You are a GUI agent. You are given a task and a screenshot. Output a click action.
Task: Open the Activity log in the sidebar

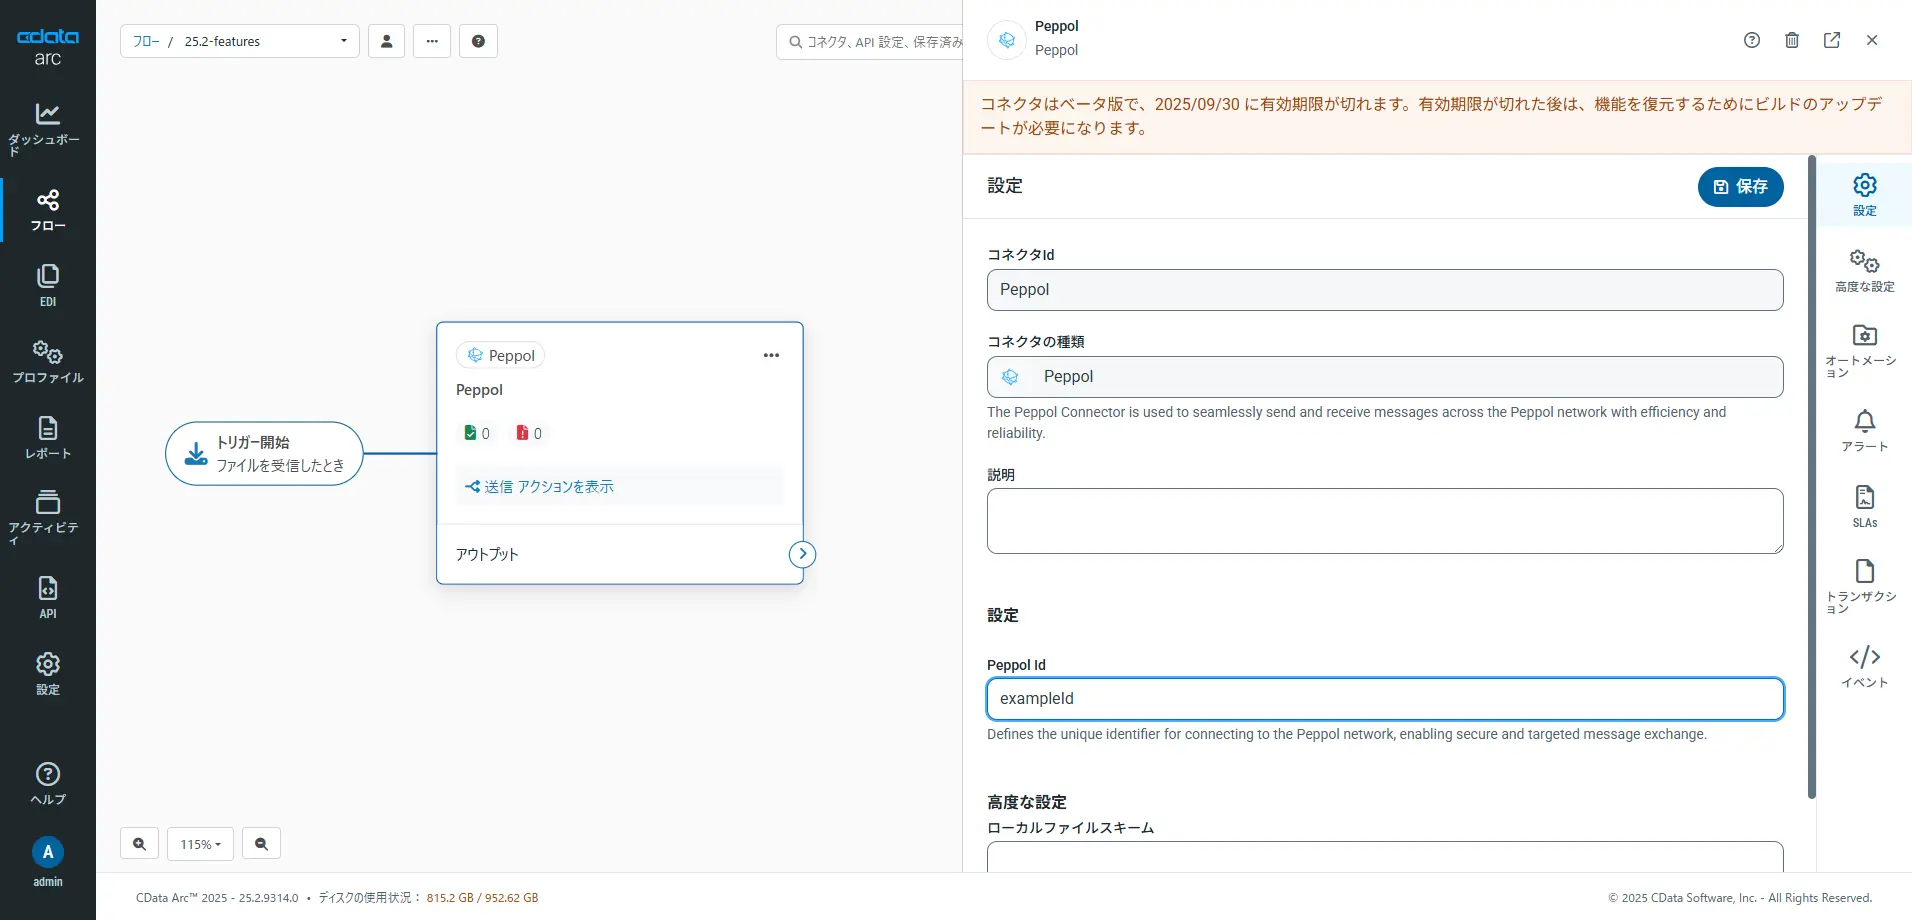pyautogui.click(x=47, y=515)
